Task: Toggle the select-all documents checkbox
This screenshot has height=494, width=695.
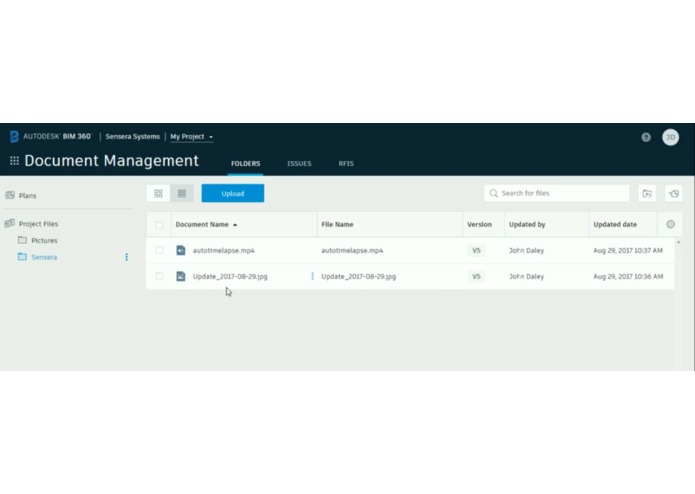Action: pyautogui.click(x=159, y=225)
